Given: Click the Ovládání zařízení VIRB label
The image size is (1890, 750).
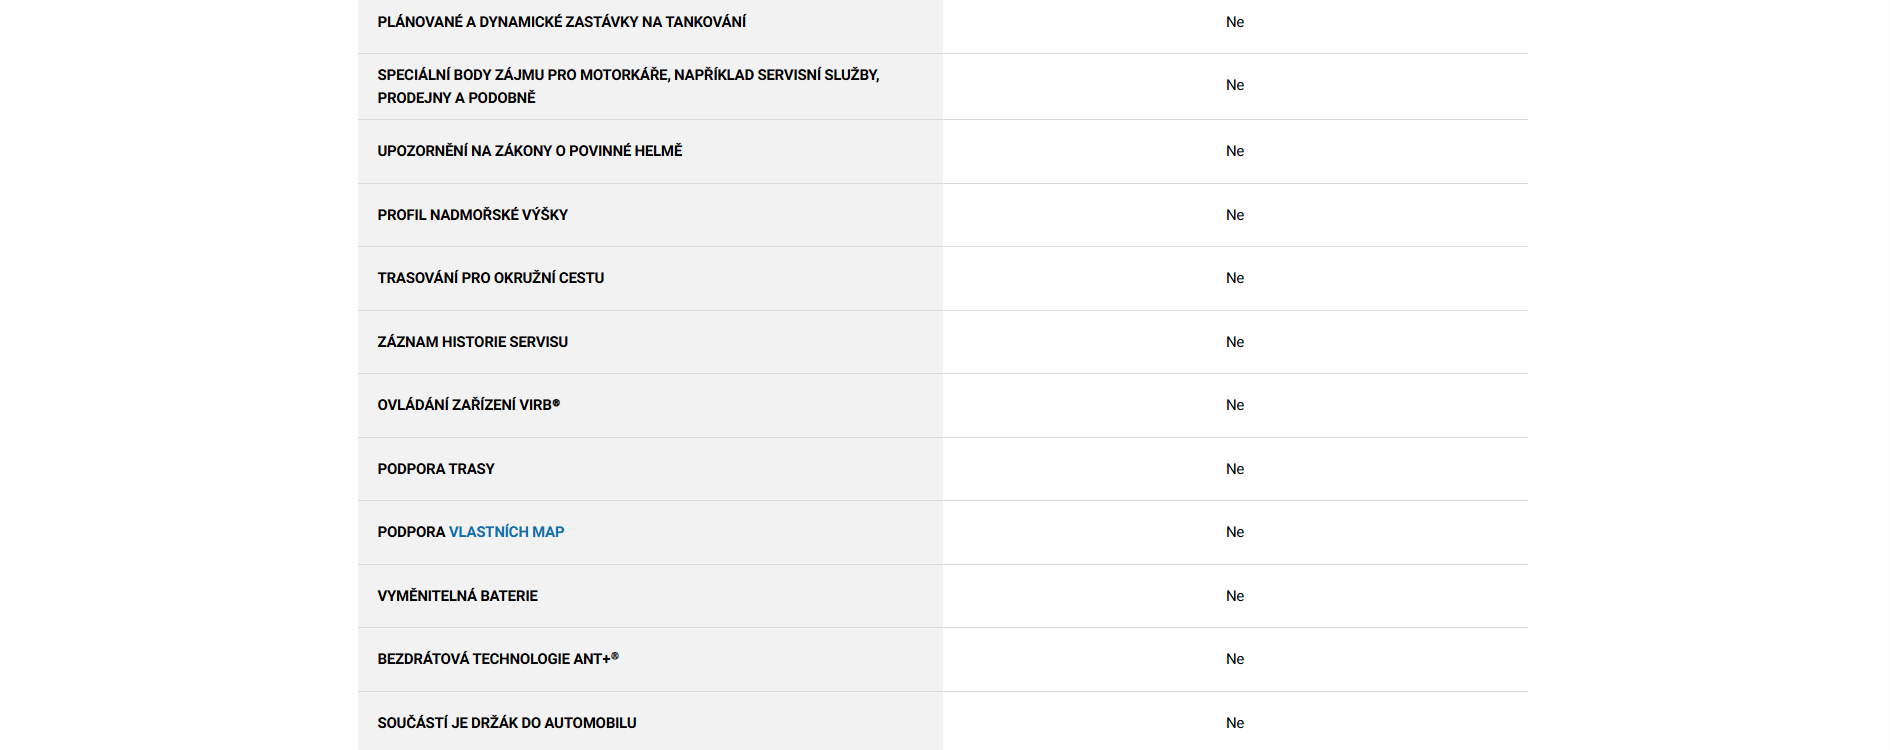Looking at the screenshot, I should click(x=467, y=405).
